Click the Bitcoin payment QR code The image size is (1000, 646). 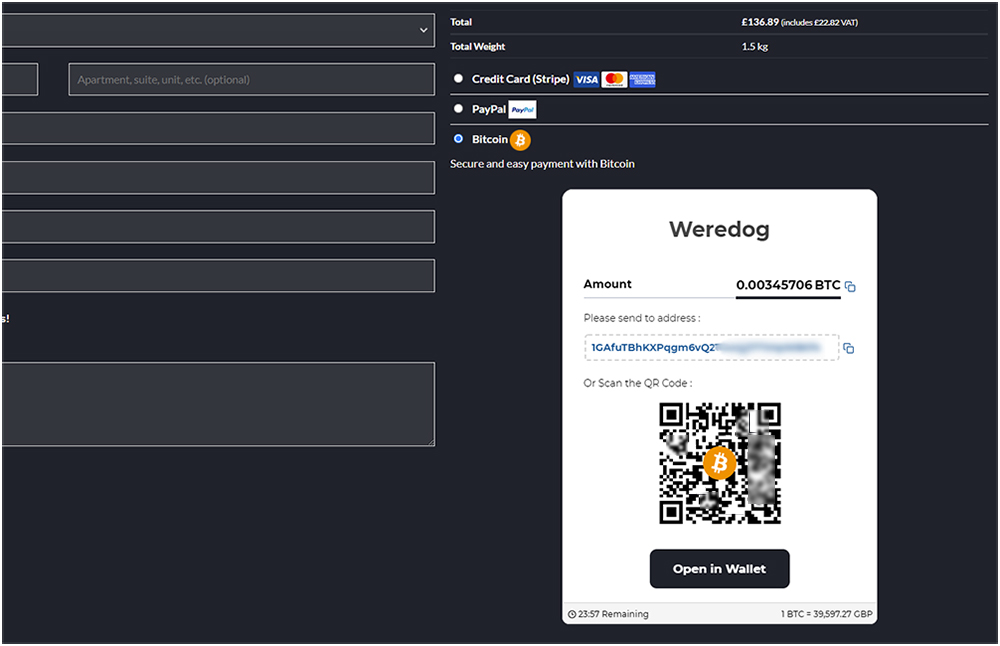(x=720, y=463)
